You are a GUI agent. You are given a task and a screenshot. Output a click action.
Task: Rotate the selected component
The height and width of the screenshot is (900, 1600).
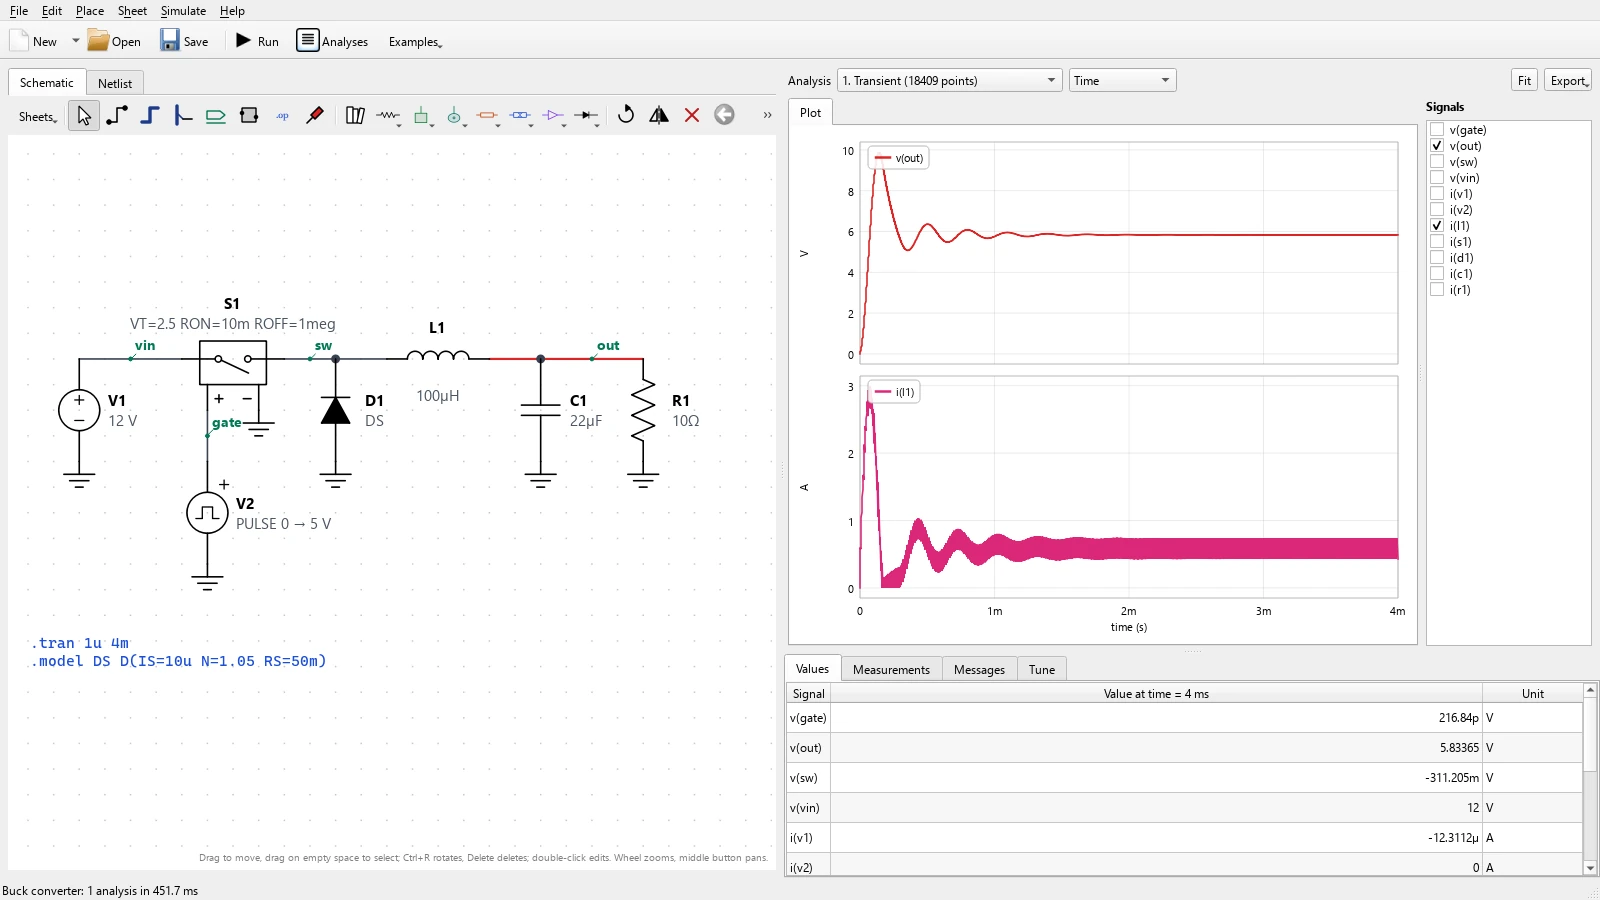click(626, 115)
